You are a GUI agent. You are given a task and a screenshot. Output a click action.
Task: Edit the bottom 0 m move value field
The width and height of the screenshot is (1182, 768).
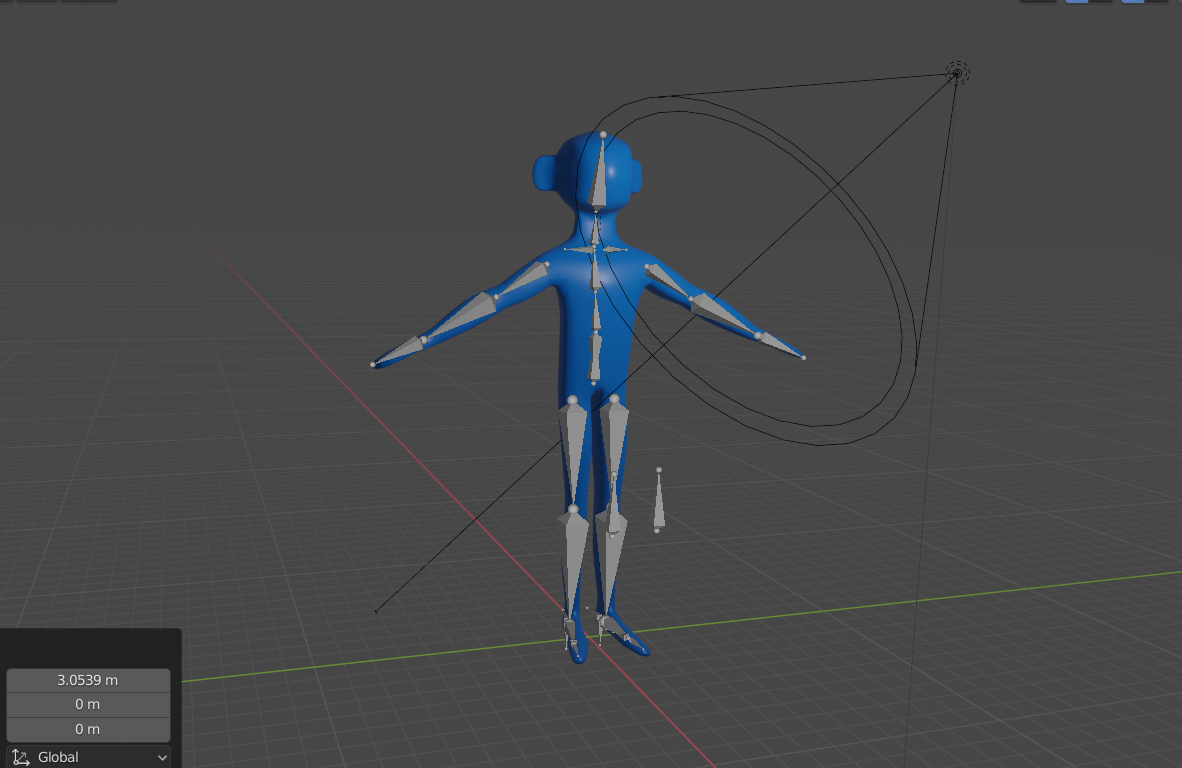tap(87, 729)
